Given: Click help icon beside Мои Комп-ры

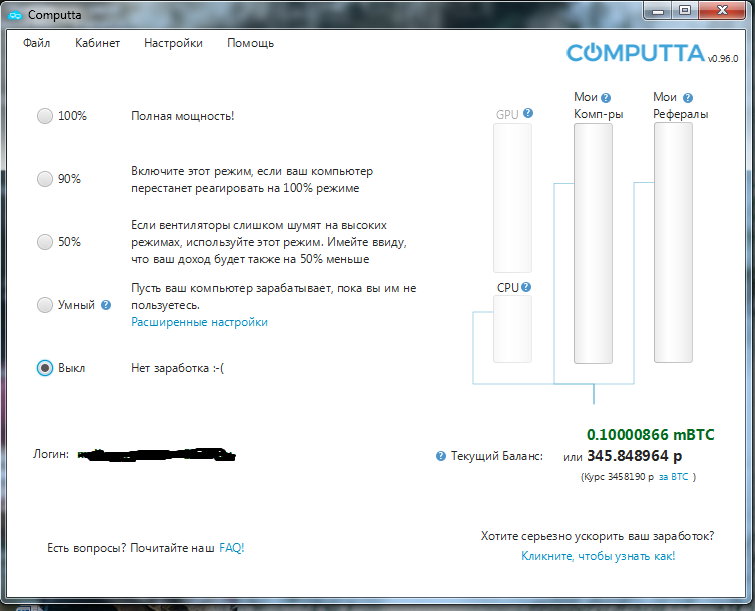Looking at the screenshot, I should pyautogui.click(x=606, y=98).
